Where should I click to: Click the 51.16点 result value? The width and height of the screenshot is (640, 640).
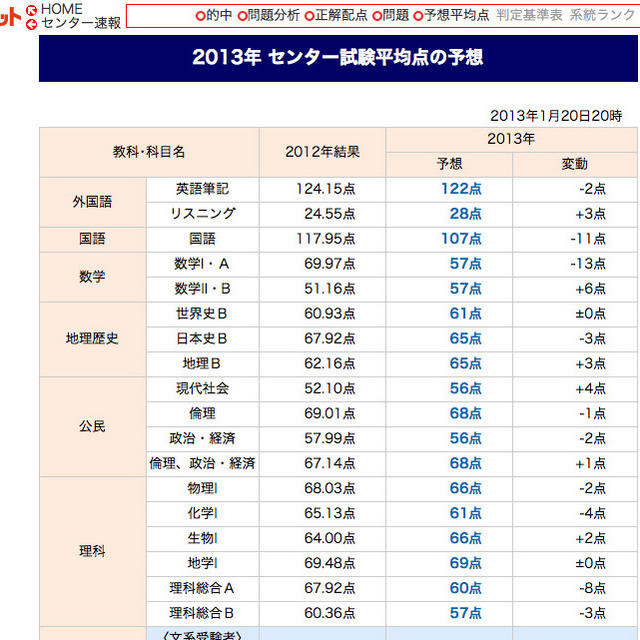330,289
